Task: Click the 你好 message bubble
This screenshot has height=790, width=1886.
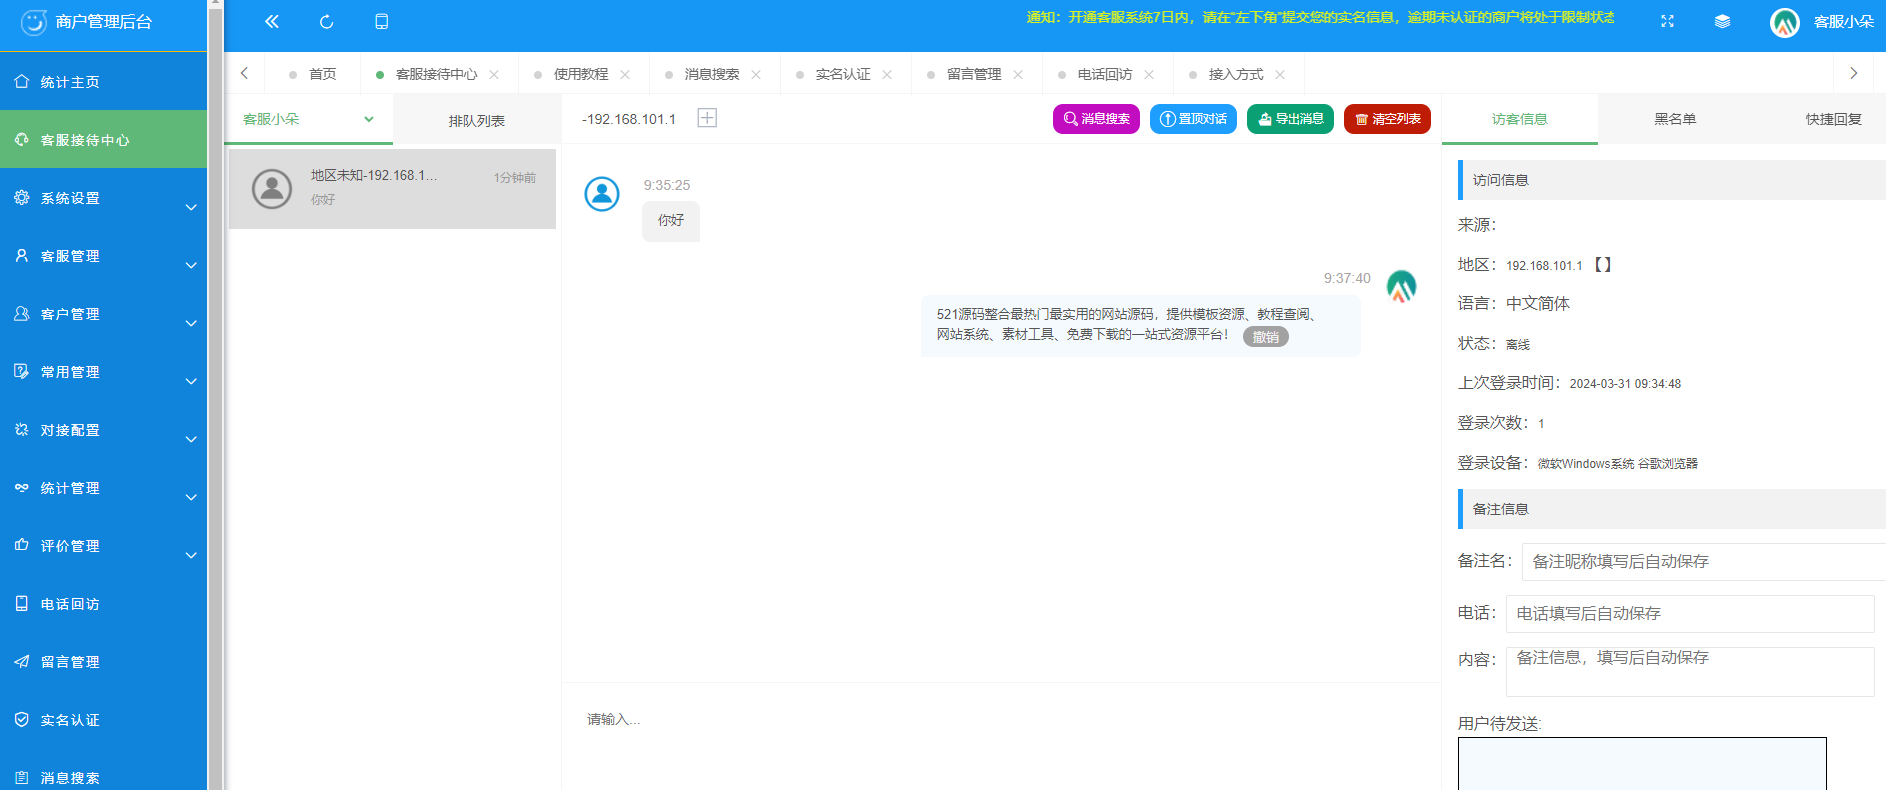Action: 671,221
